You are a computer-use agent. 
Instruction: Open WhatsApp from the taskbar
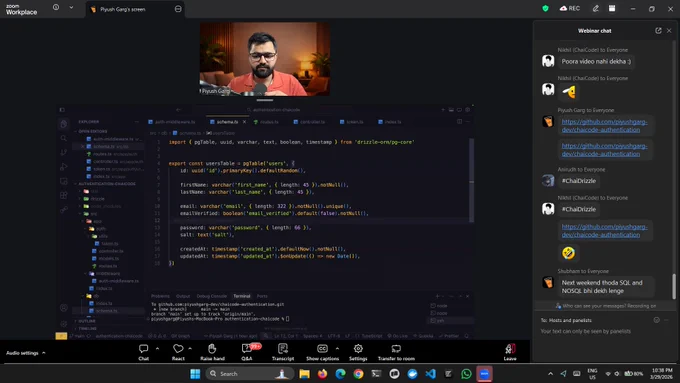pyautogui.click(x=466, y=374)
